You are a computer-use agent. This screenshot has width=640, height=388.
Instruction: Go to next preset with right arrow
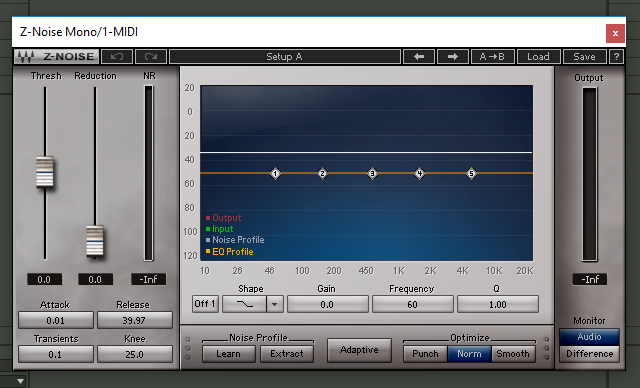[x=453, y=57]
